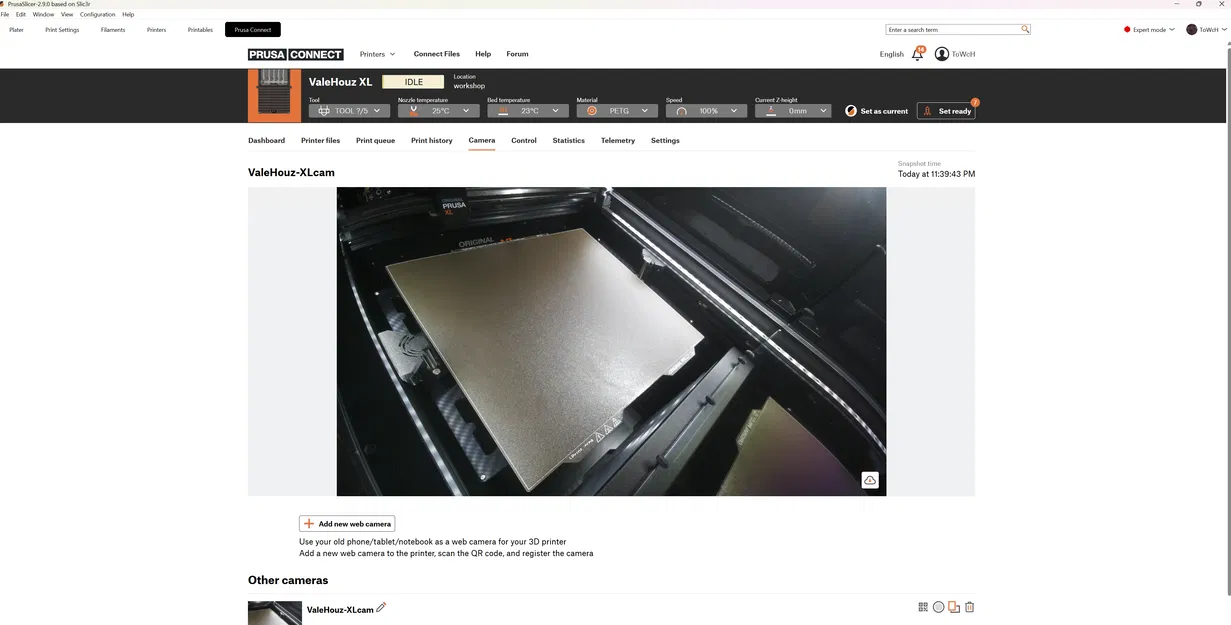Viewport: 1231px width, 625px height.
Task: Open the Material dropdown showing PETG
Action: 617,110
